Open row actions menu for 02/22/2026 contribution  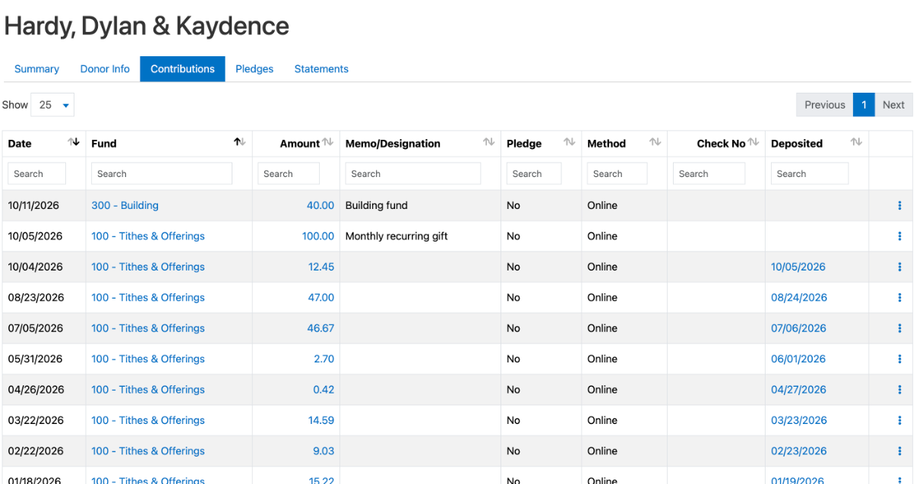click(899, 451)
